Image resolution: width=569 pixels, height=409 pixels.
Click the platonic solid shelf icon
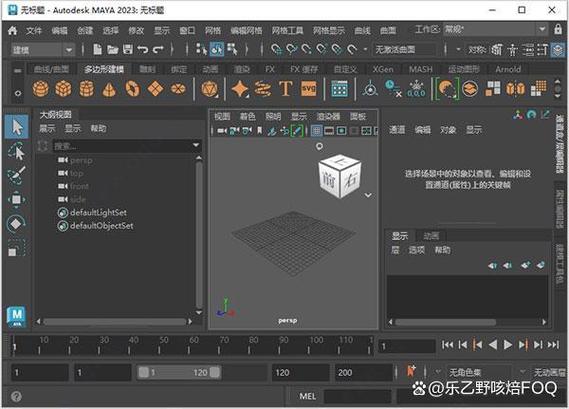[x=209, y=89]
